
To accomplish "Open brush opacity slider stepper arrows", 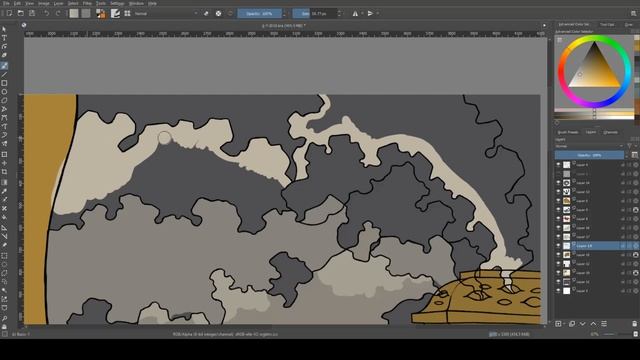I will [284, 13].
